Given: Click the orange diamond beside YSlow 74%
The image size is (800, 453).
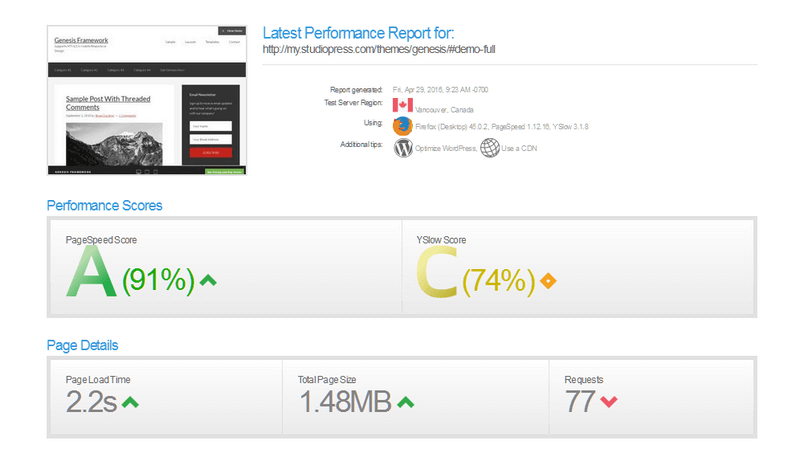Looking at the screenshot, I should [x=548, y=281].
